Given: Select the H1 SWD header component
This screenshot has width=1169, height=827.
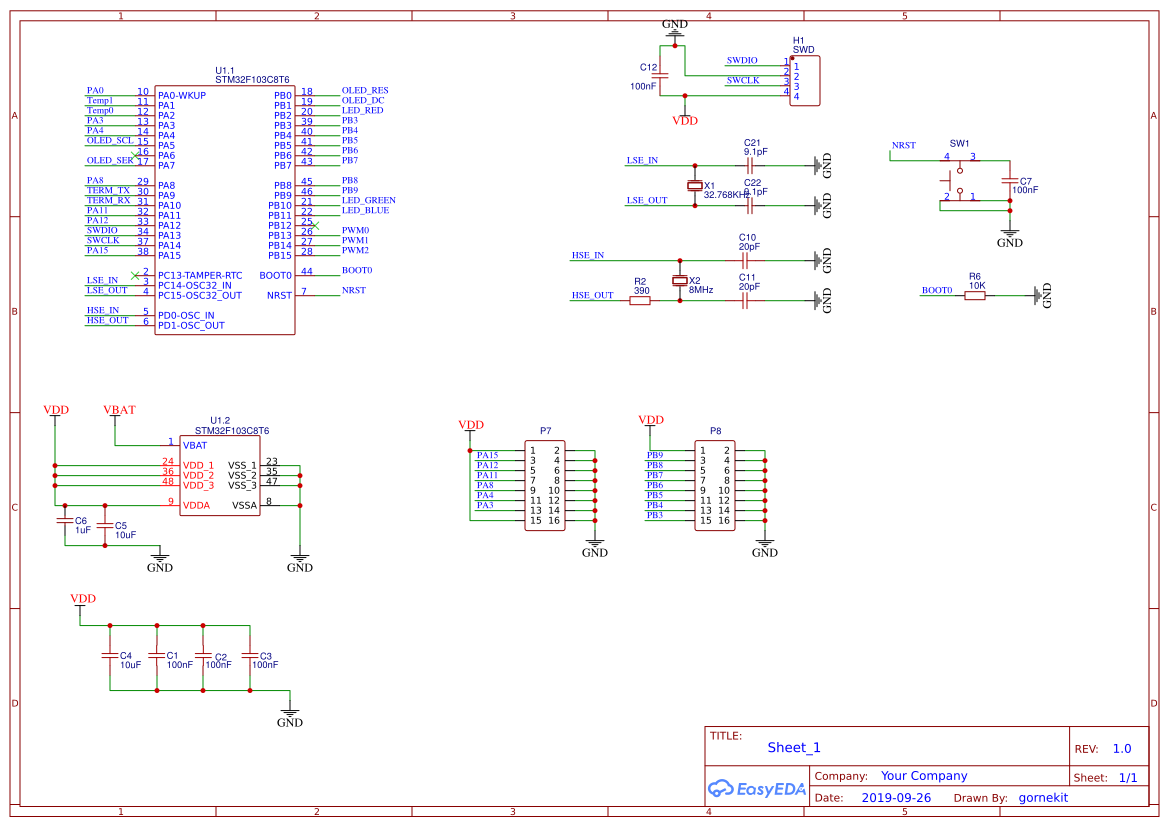Looking at the screenshot, I should tap(805, 81).
